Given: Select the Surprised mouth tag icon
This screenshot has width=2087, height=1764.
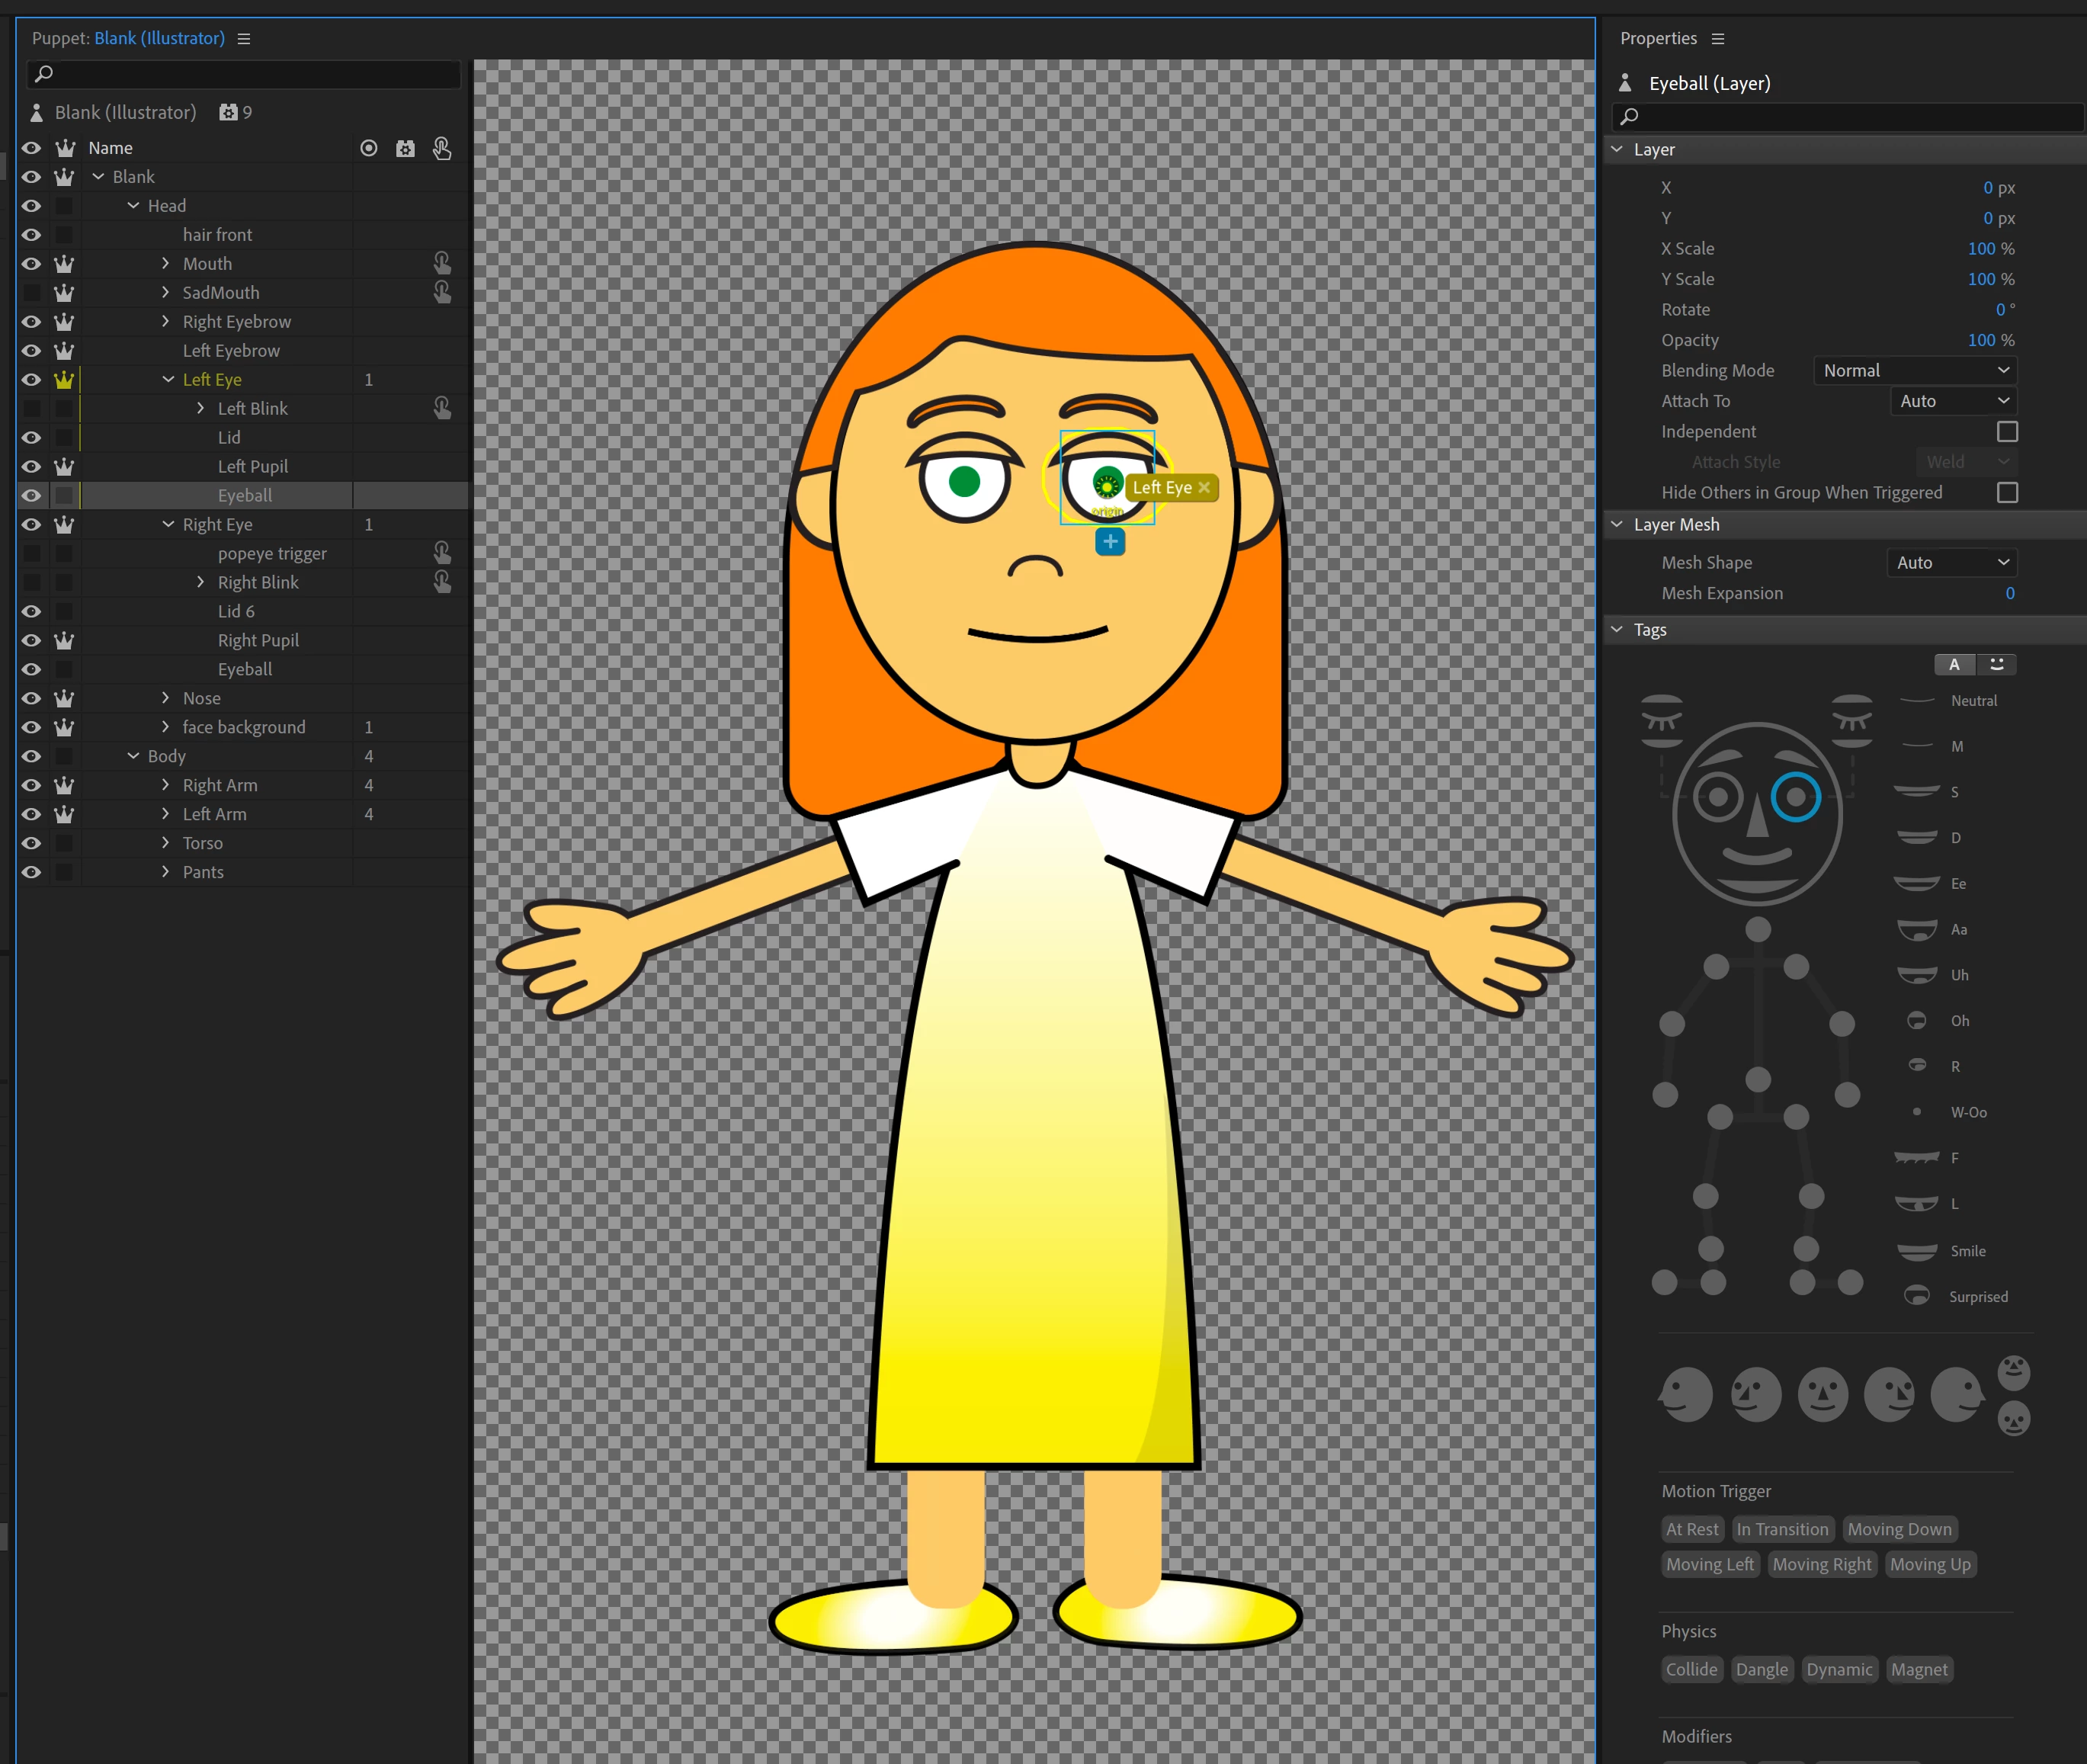Looking at the screenshot, I should pyautogui.click(x=1917, y=1296).
